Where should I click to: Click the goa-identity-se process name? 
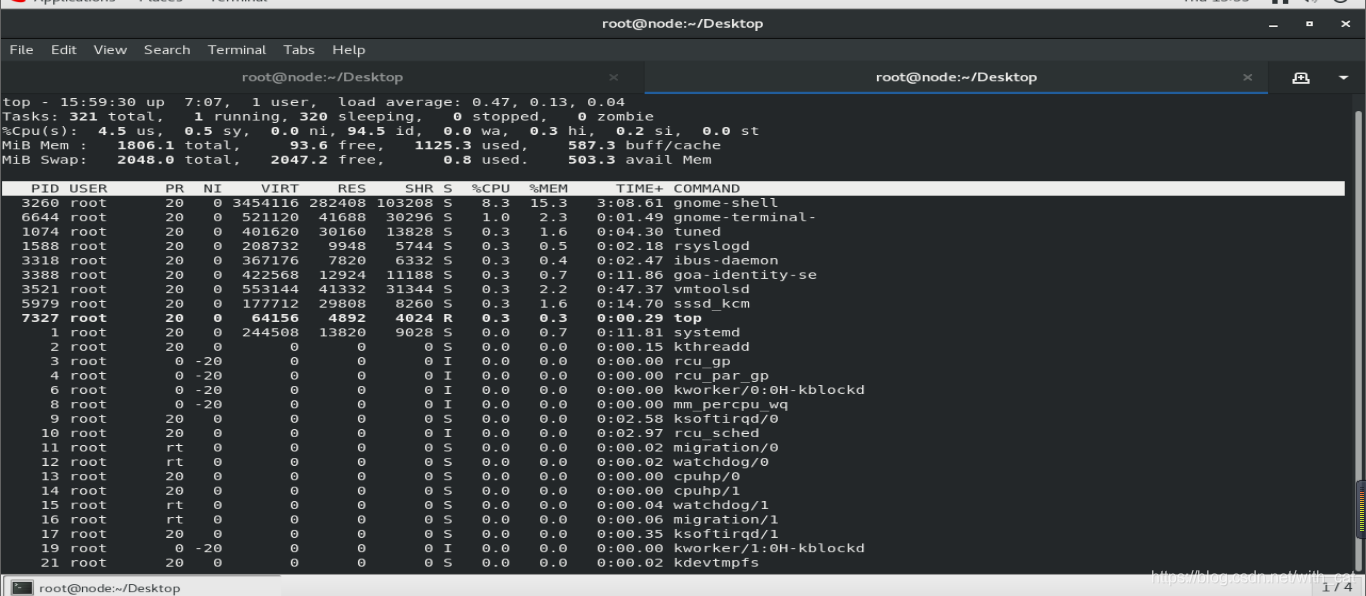pyautogui.click(x=745, y=275)
